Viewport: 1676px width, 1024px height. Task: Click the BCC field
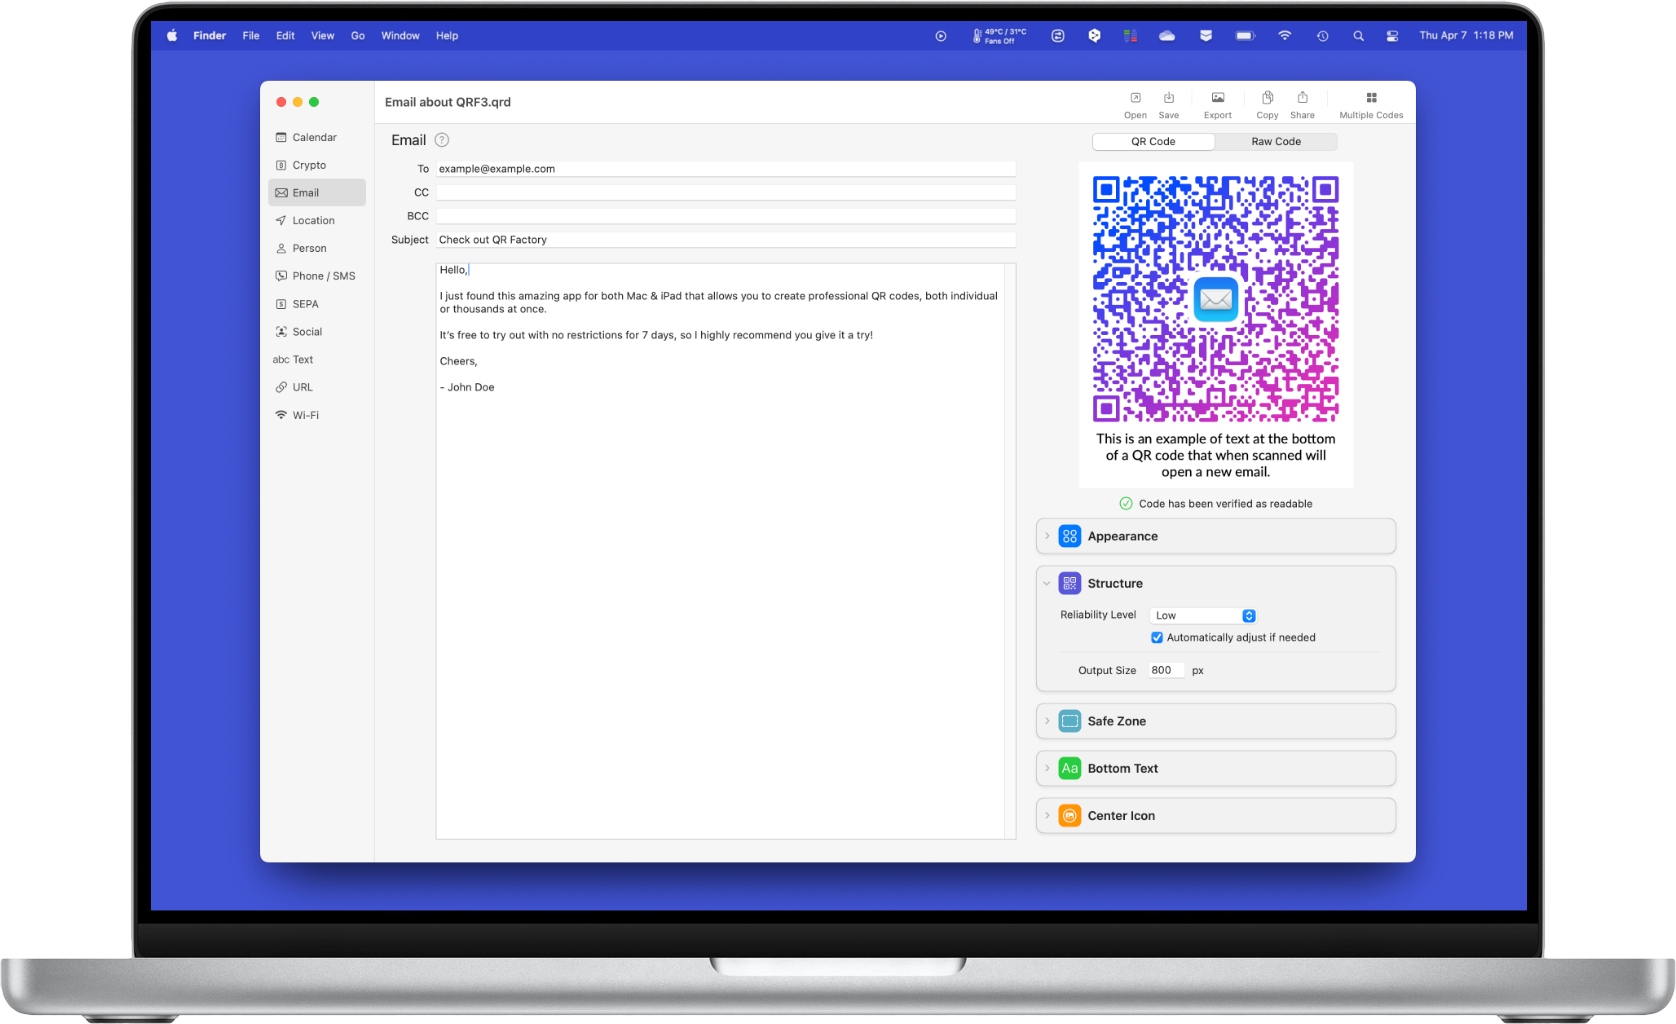coord(726,216)
